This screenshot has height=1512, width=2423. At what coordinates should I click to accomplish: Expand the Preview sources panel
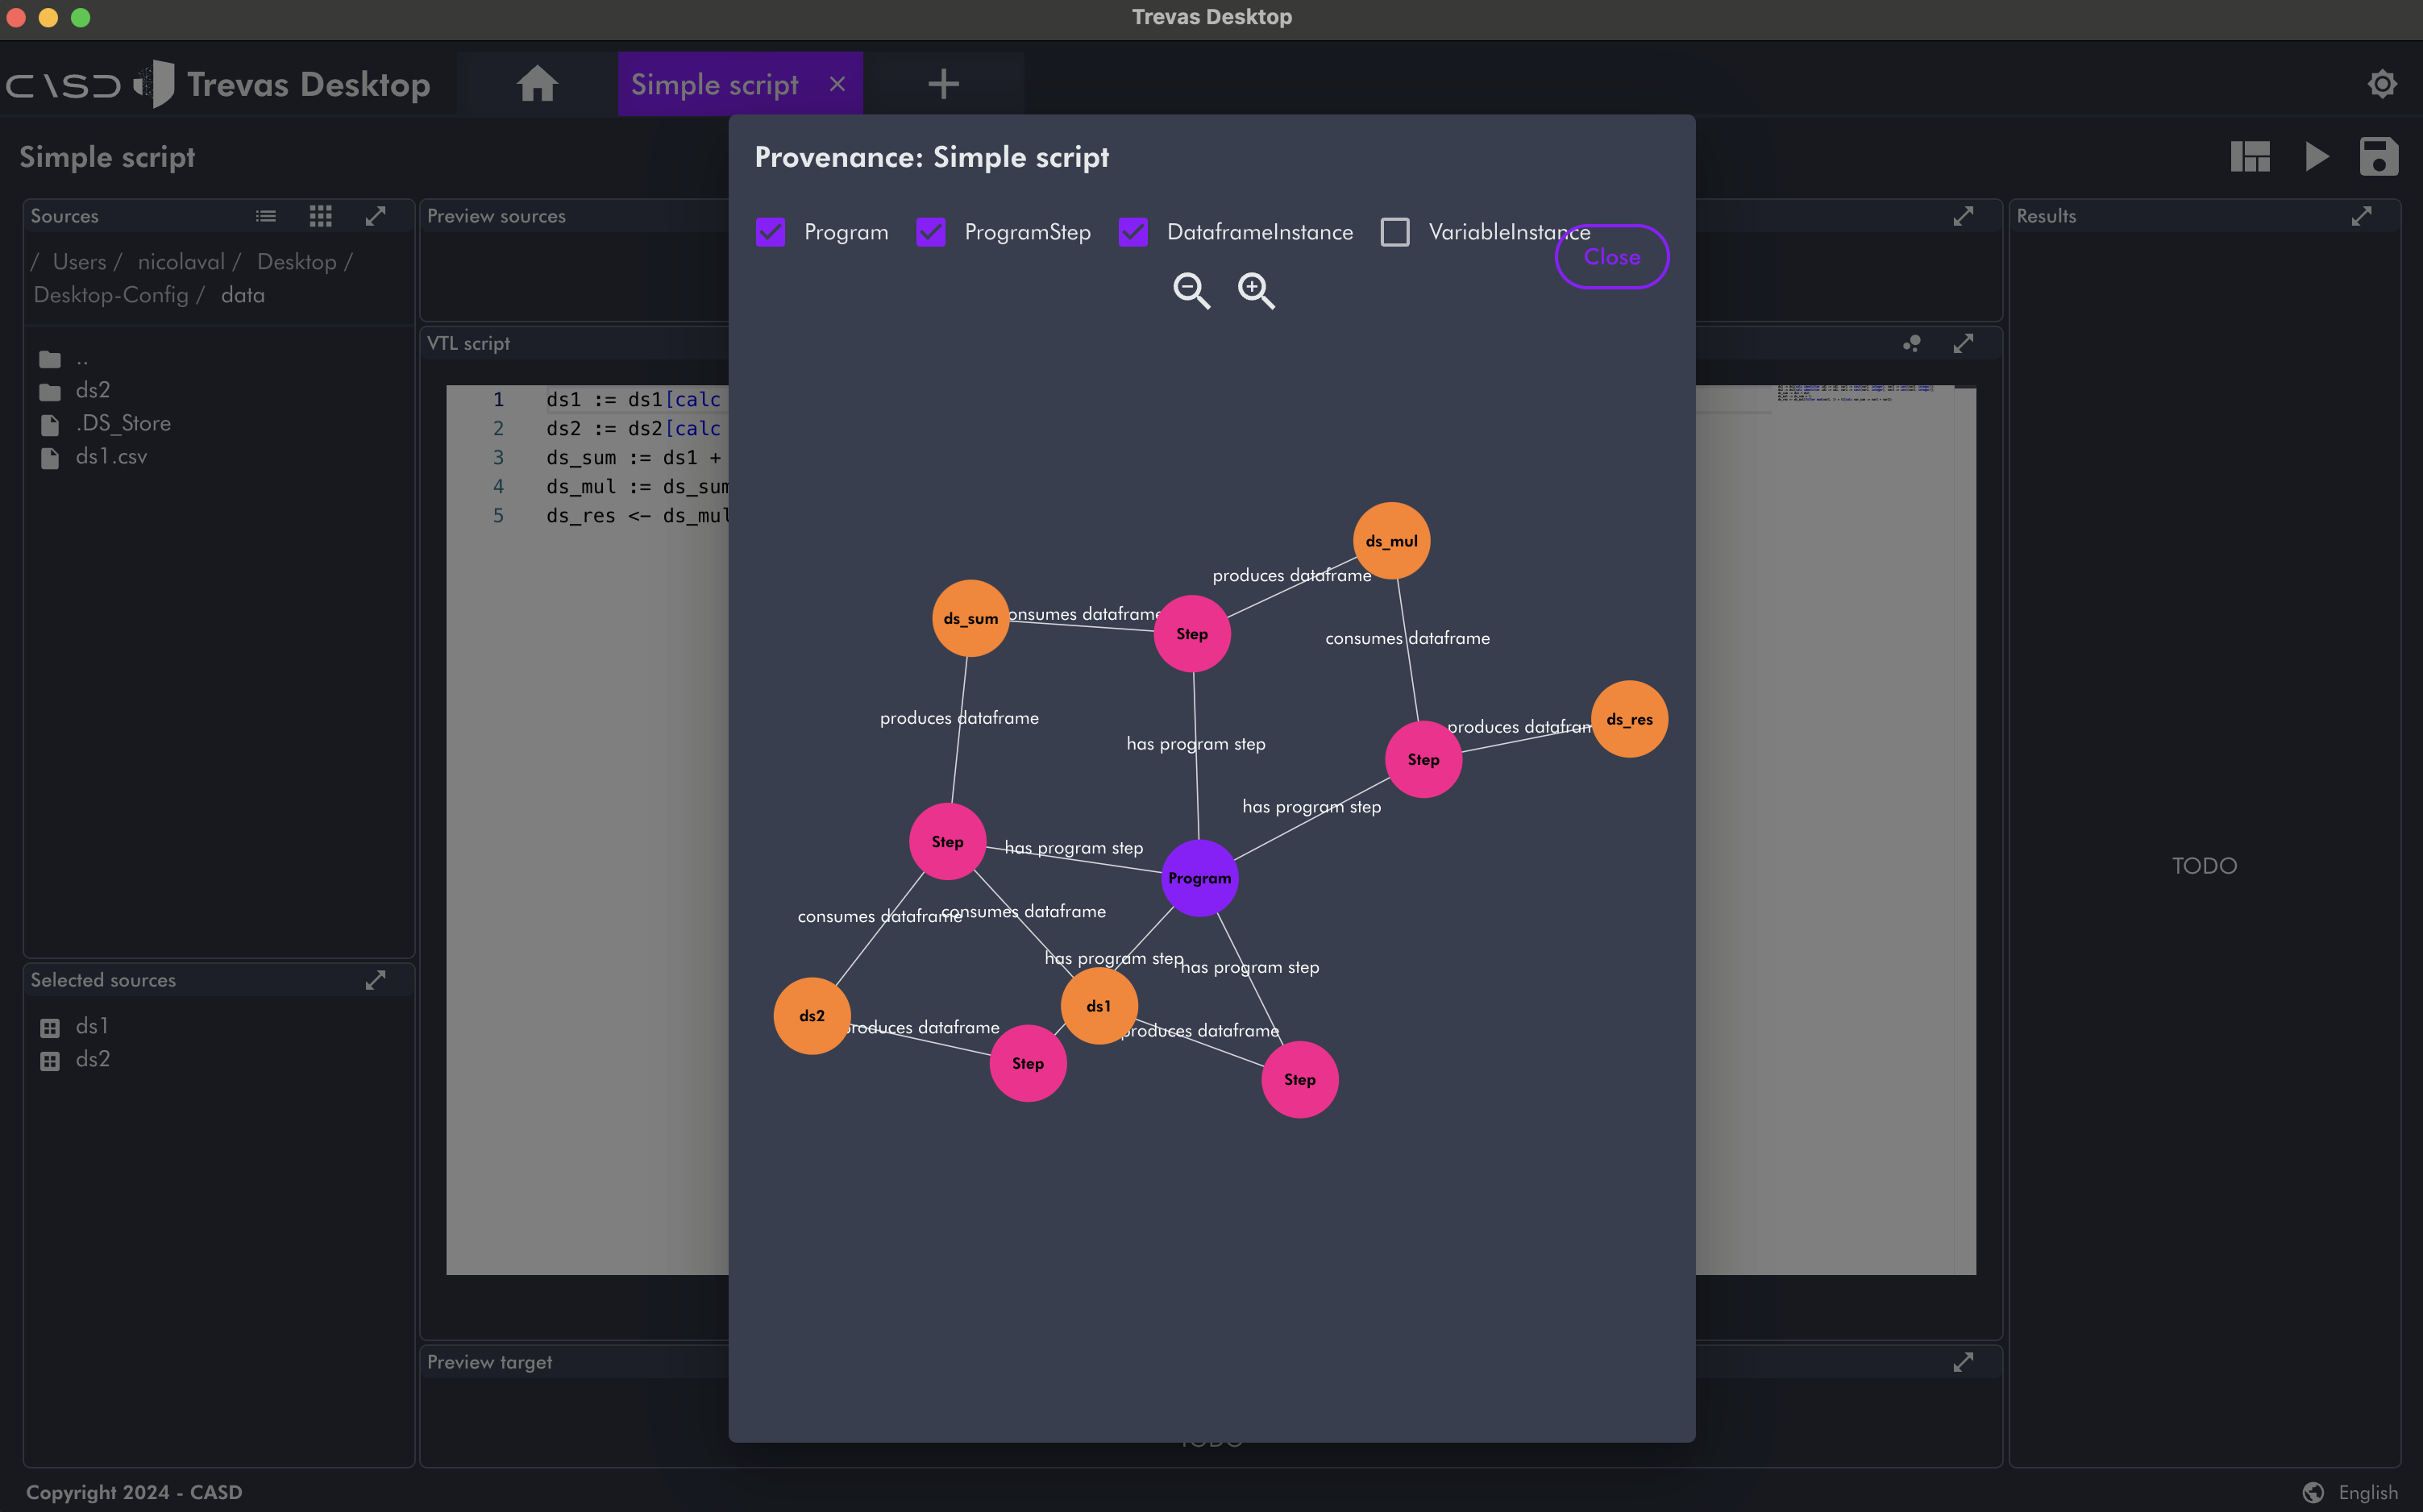(x=1963, y=216)
